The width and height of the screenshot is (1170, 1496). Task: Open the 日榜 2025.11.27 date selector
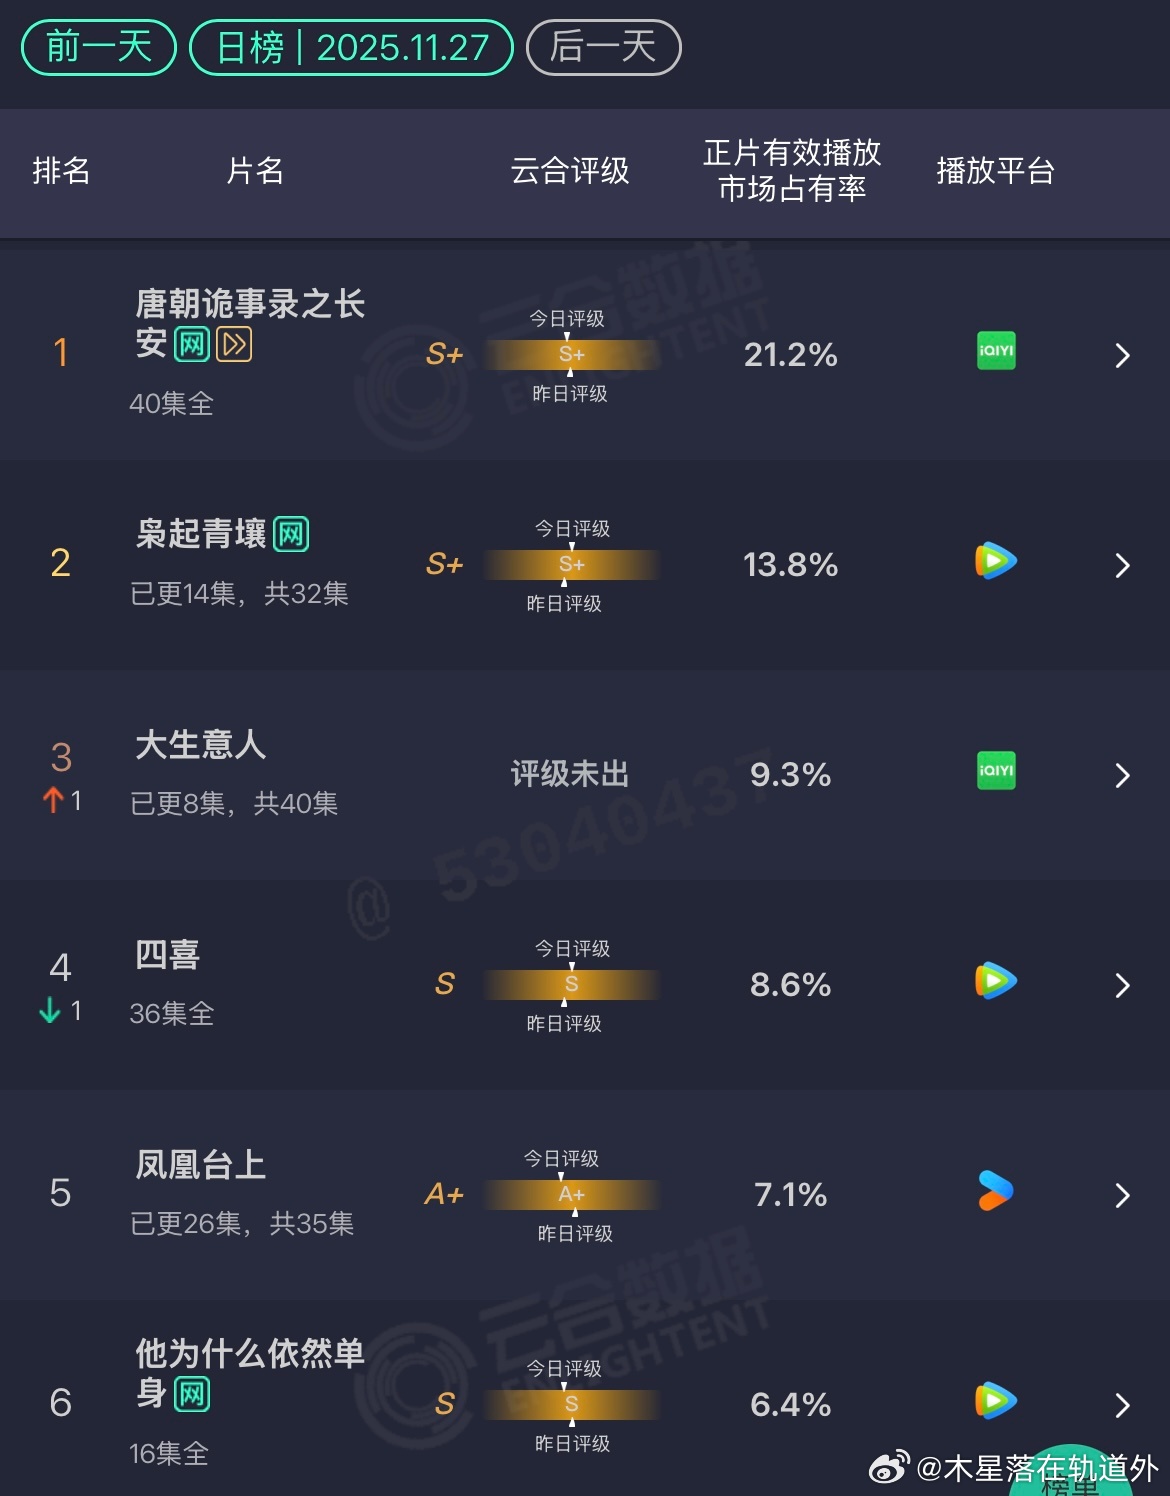[351, 47]
